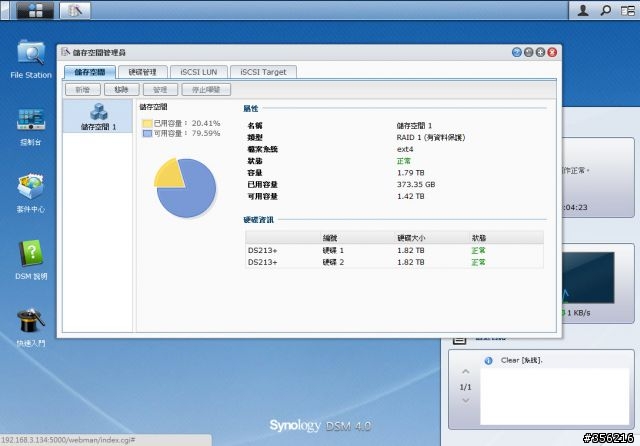The height and width of the screenshot is (446, 640).
Task: Close the Storage Manager window
Action: [552, 52]
